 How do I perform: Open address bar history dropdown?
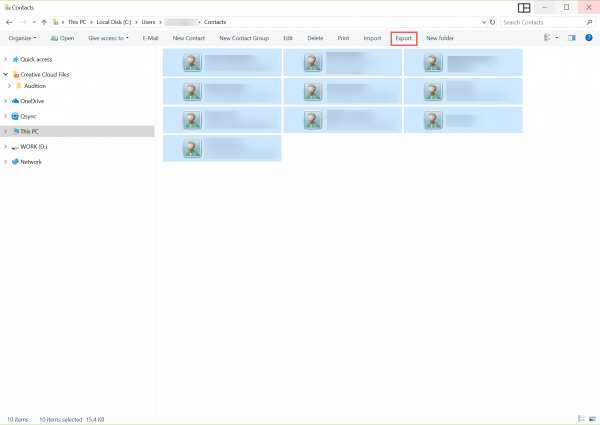coord(484,22)
